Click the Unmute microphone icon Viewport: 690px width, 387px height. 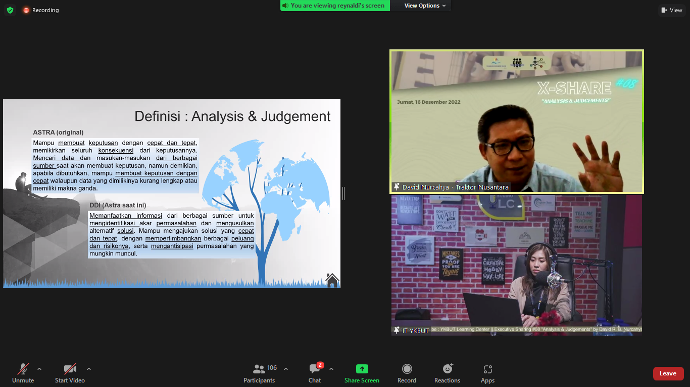(x=23, y=369)
